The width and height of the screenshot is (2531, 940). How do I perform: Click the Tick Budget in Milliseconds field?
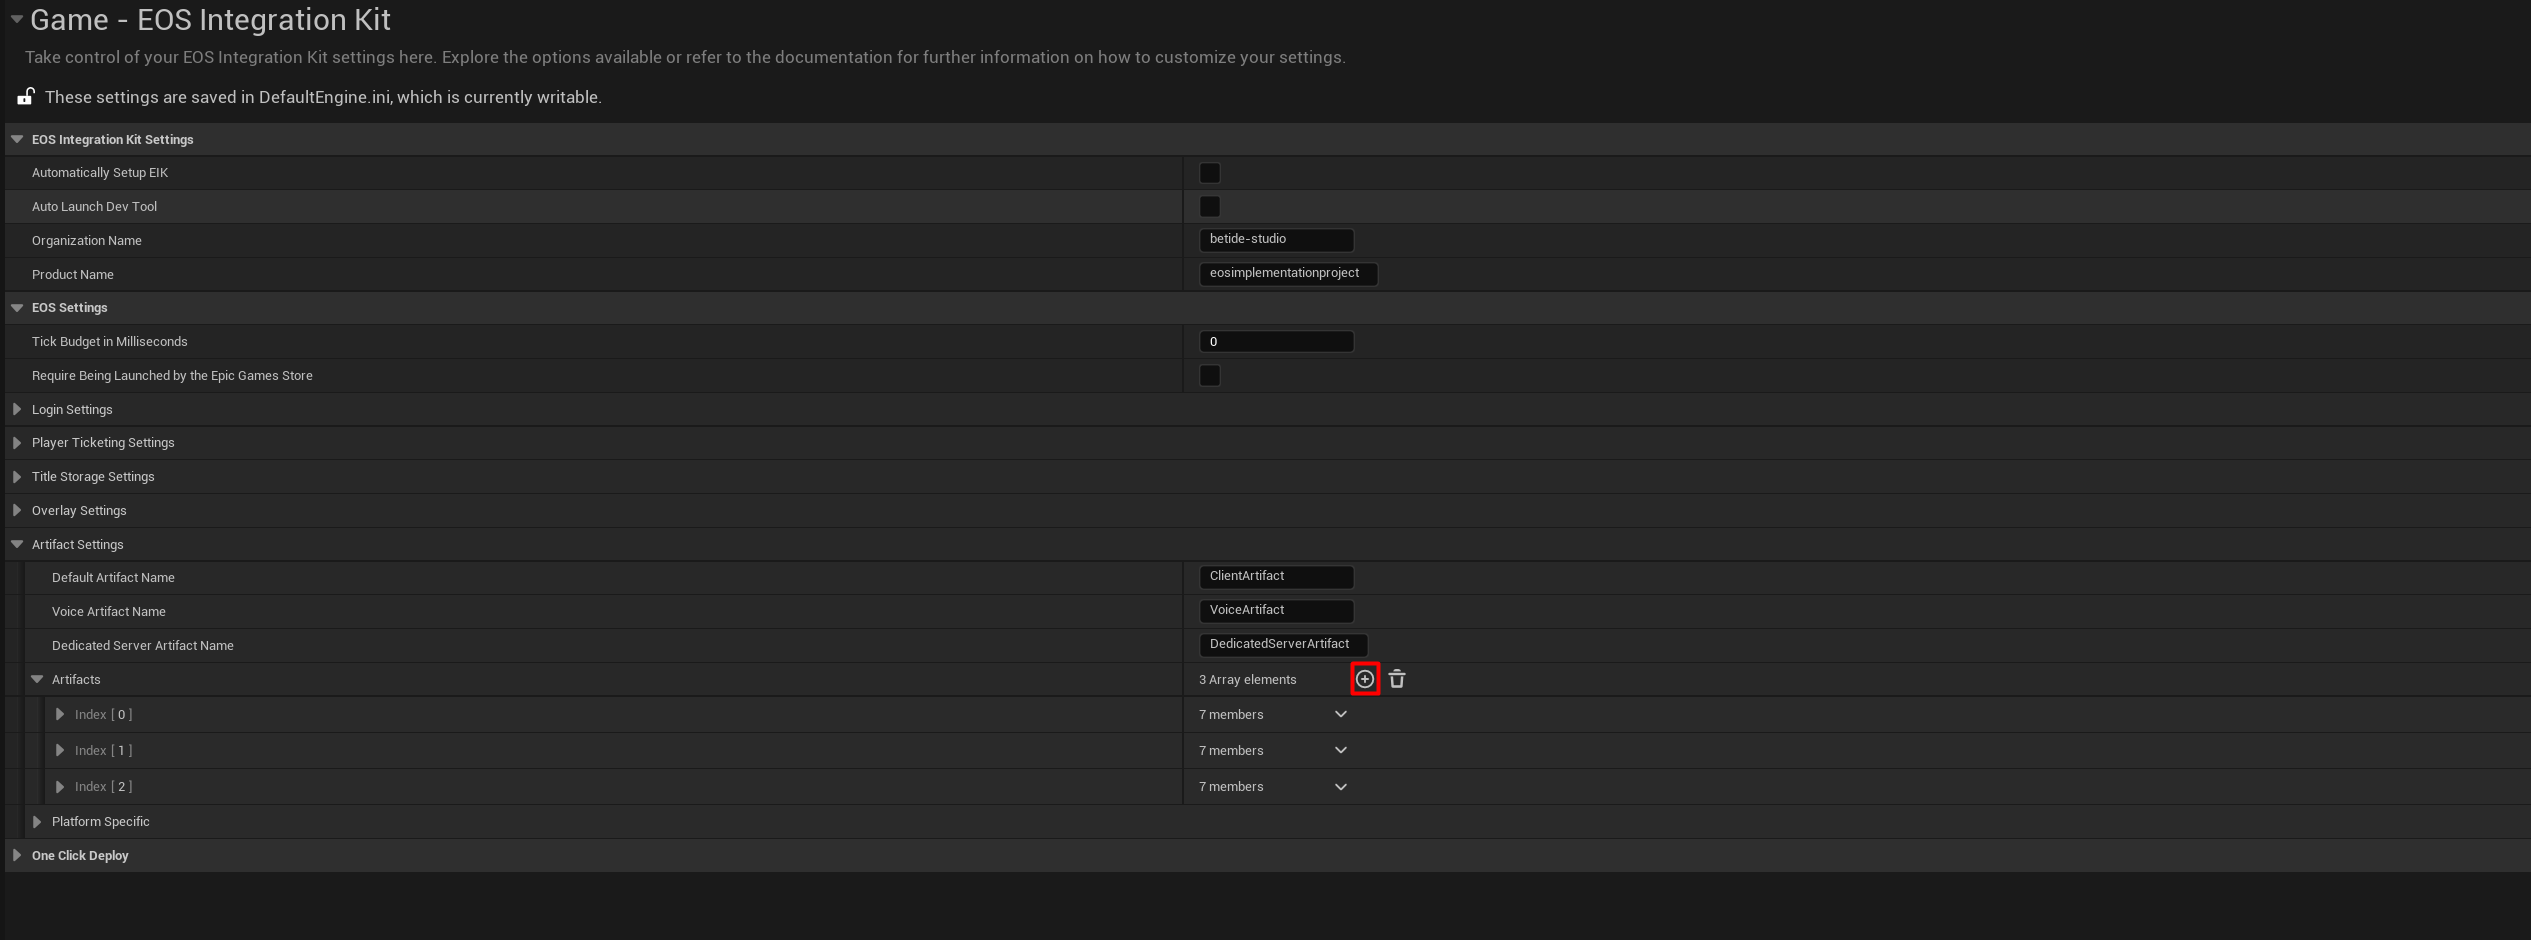pyautogui.click(x=1275, y=342)
